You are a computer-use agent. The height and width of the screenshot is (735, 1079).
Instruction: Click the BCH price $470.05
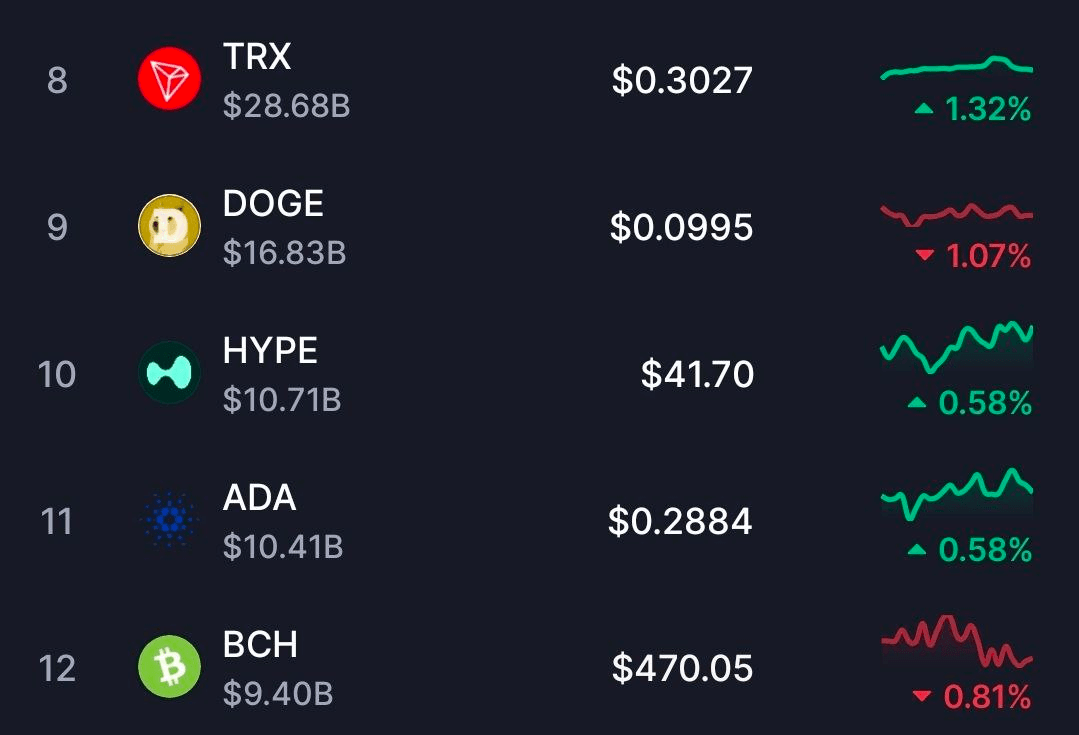[682, 668]
